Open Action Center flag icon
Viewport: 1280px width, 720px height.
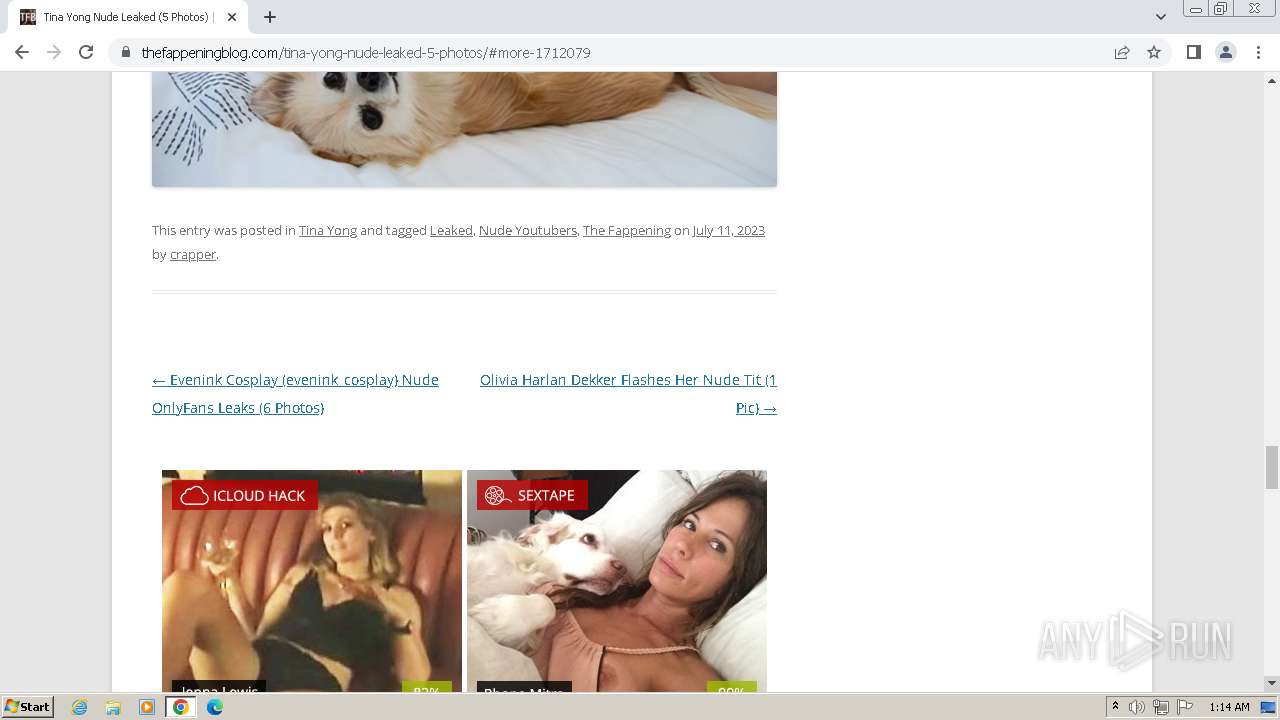[x=1185, y=707]
